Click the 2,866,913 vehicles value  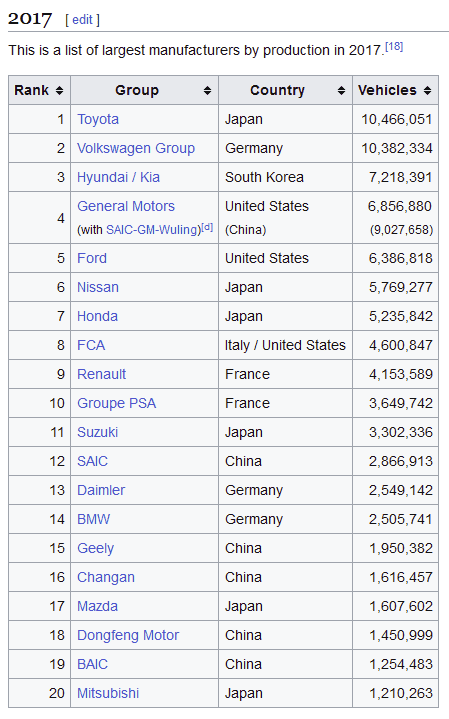tap(400, 461)
